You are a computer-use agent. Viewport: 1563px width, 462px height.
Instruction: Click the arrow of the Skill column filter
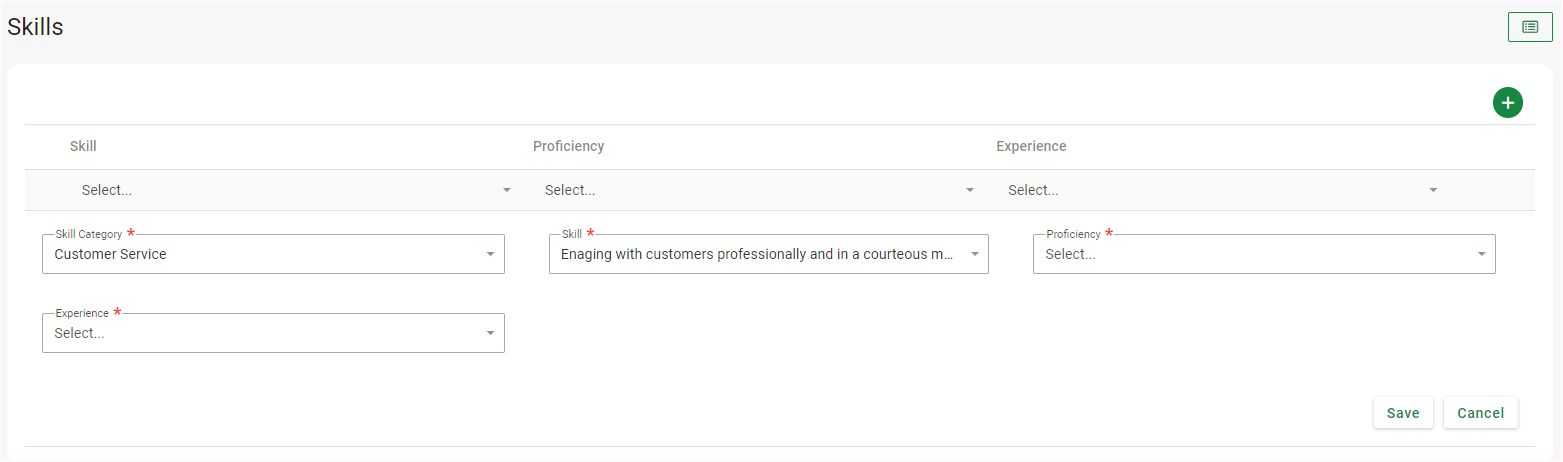point(506,190)
